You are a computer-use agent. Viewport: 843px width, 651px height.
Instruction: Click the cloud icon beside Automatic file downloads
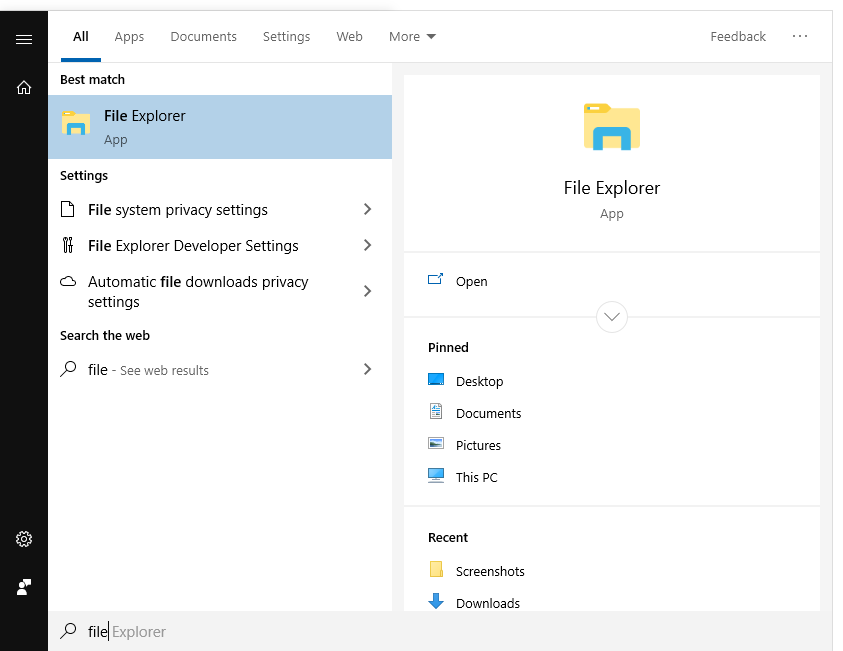[68, 281]
